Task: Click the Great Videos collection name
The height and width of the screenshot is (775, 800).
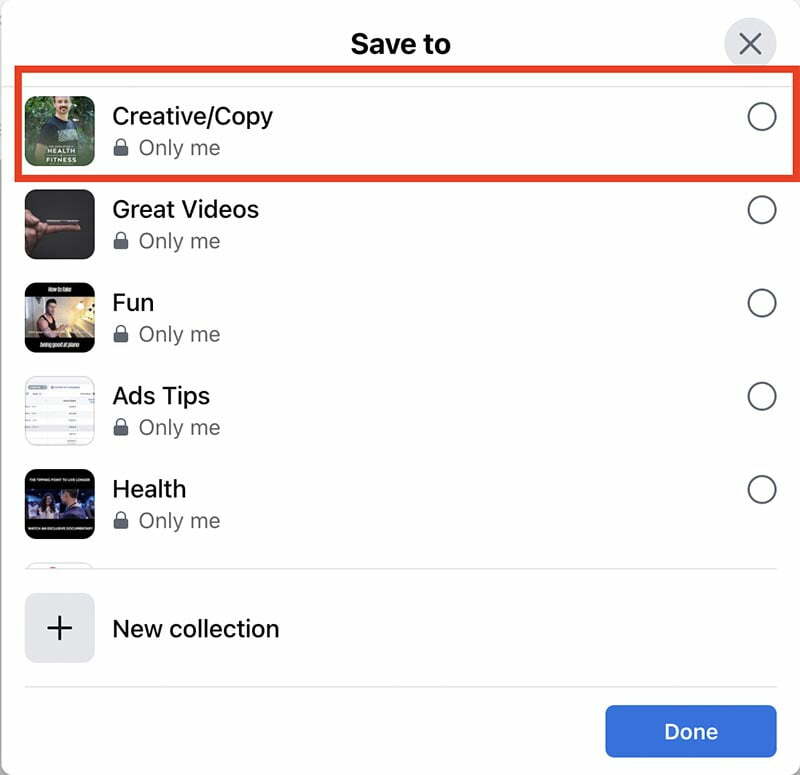Action: 186,210
